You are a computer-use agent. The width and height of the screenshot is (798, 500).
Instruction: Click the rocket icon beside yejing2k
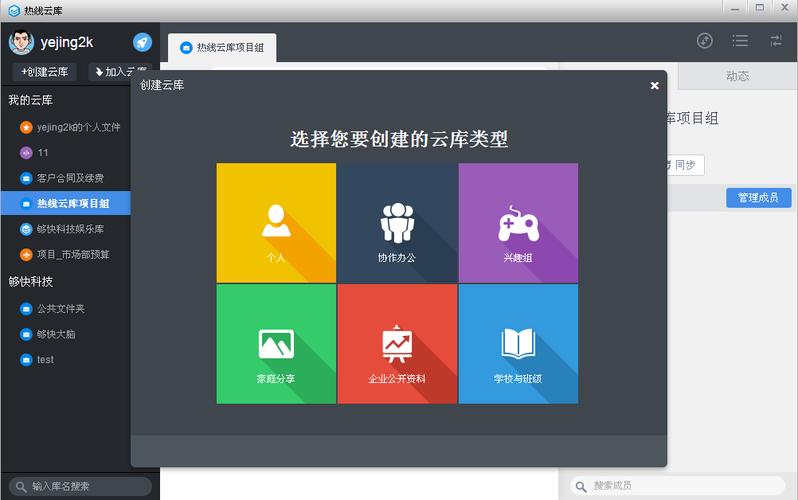pos(142,42)
